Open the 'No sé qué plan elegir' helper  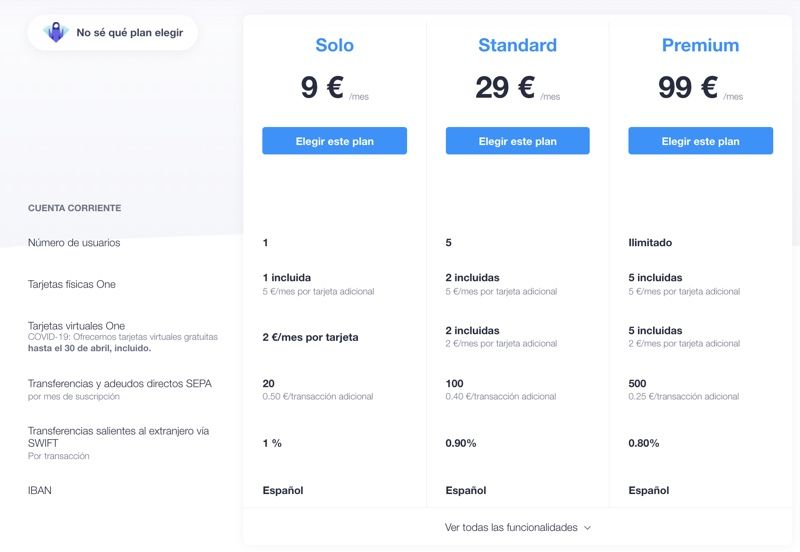point(112,33)
